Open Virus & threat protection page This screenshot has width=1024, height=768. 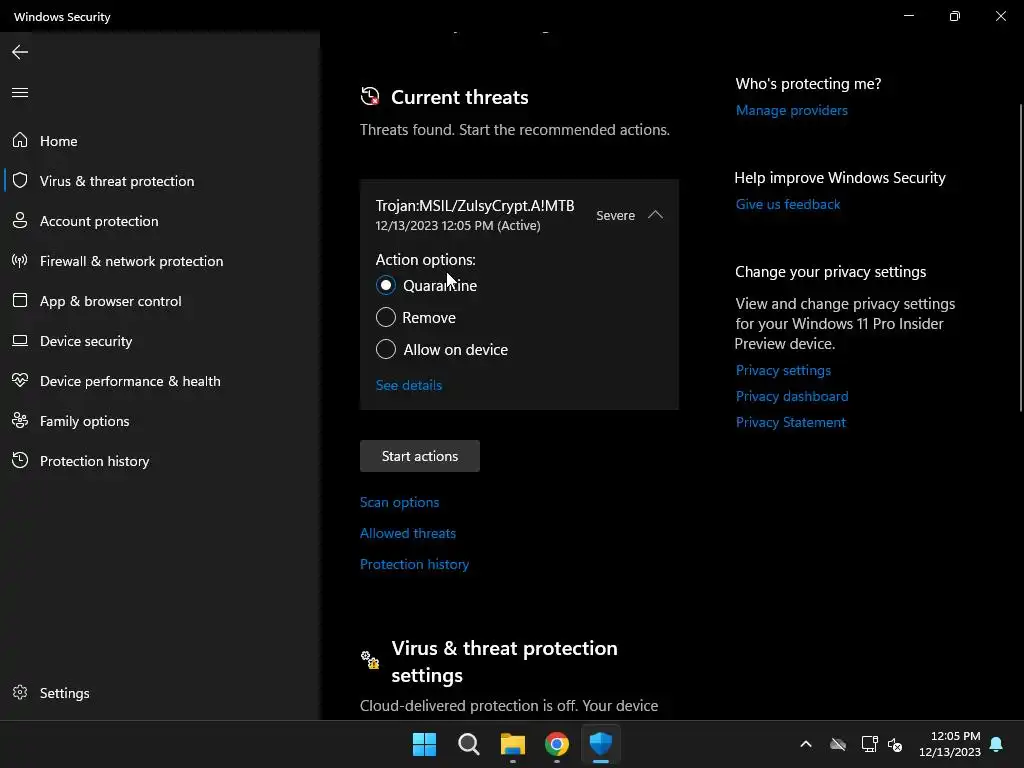point(160,181)
